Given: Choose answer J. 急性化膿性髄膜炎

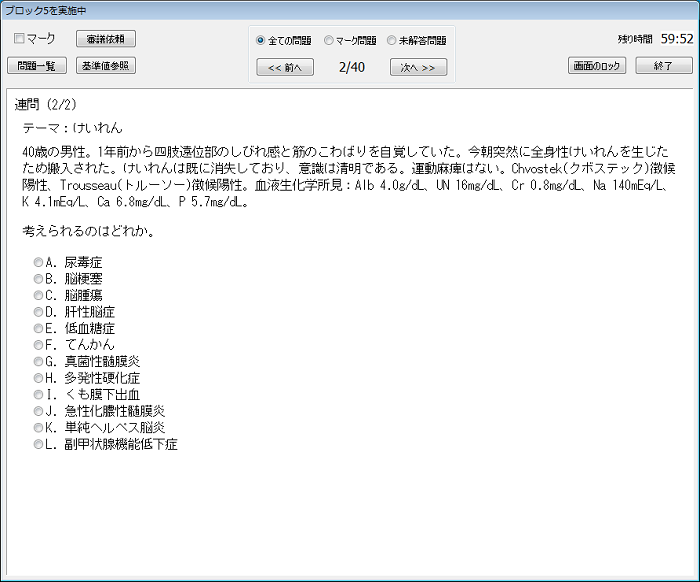Looking at the screenshot, I should coord(38,411).
